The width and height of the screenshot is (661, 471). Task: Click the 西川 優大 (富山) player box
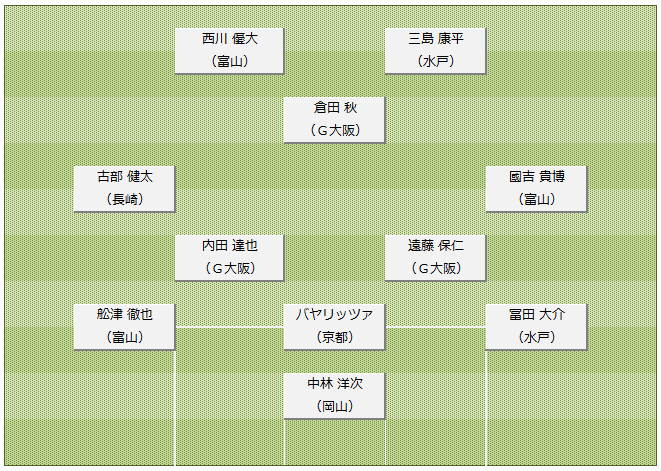[229, 51]
